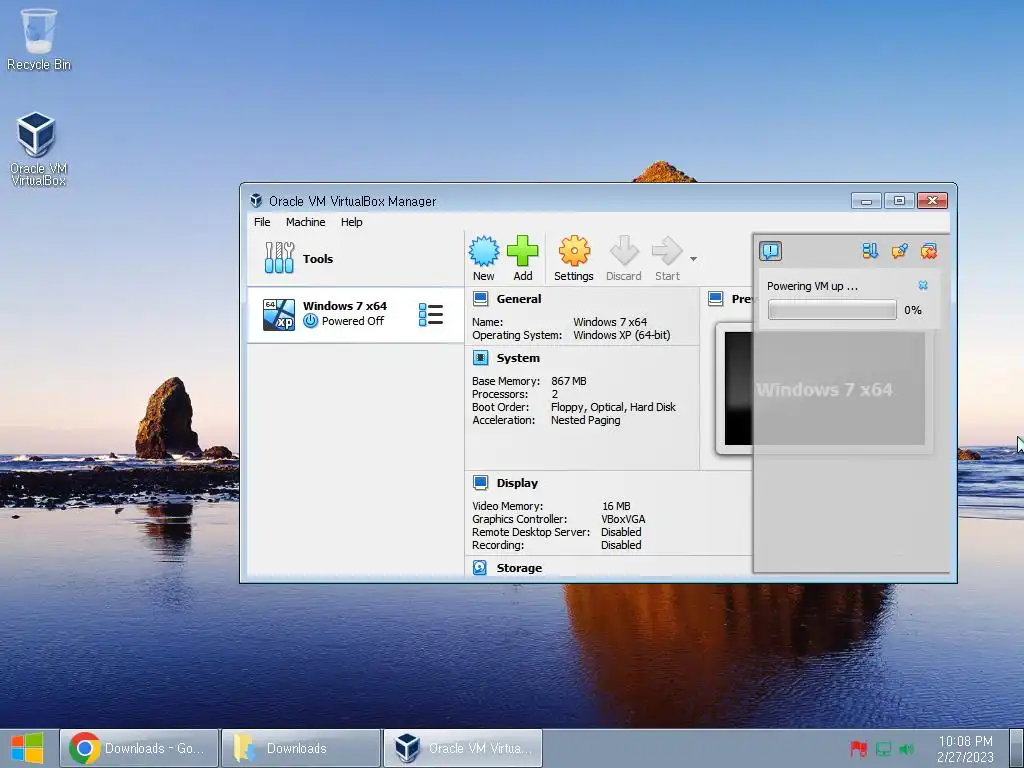Click the VM name value Windows 7 x64

(x=610, y=322)
